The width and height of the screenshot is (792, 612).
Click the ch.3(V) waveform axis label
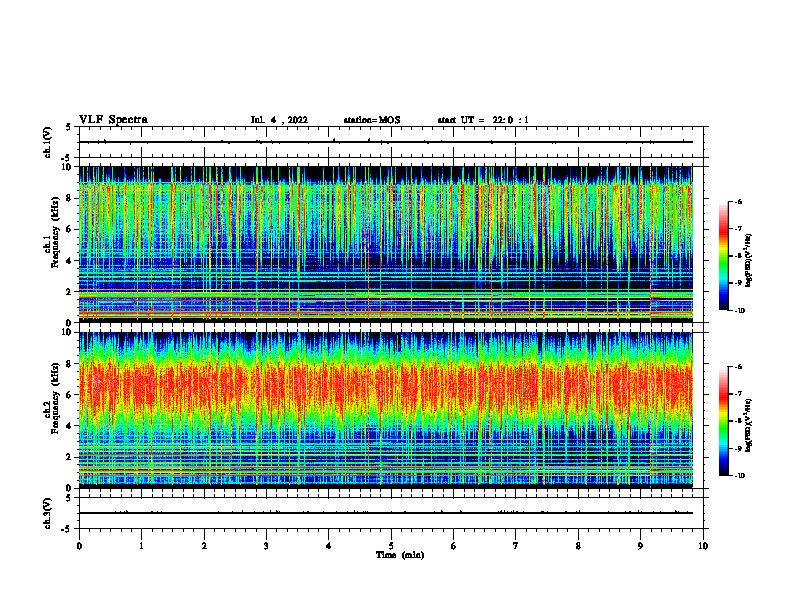coord(48,513)
